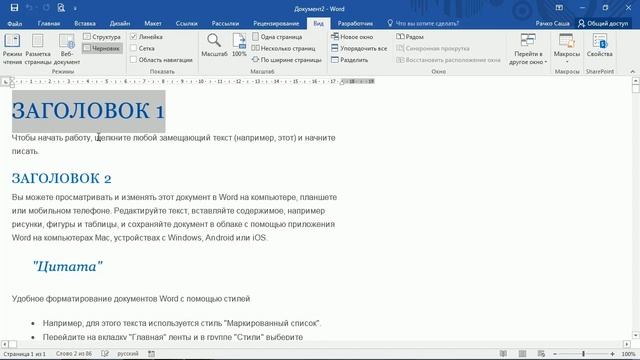Open SharePoint Свойства properties
The height and width of the screenshot is (360, 640).
(600, 45)
